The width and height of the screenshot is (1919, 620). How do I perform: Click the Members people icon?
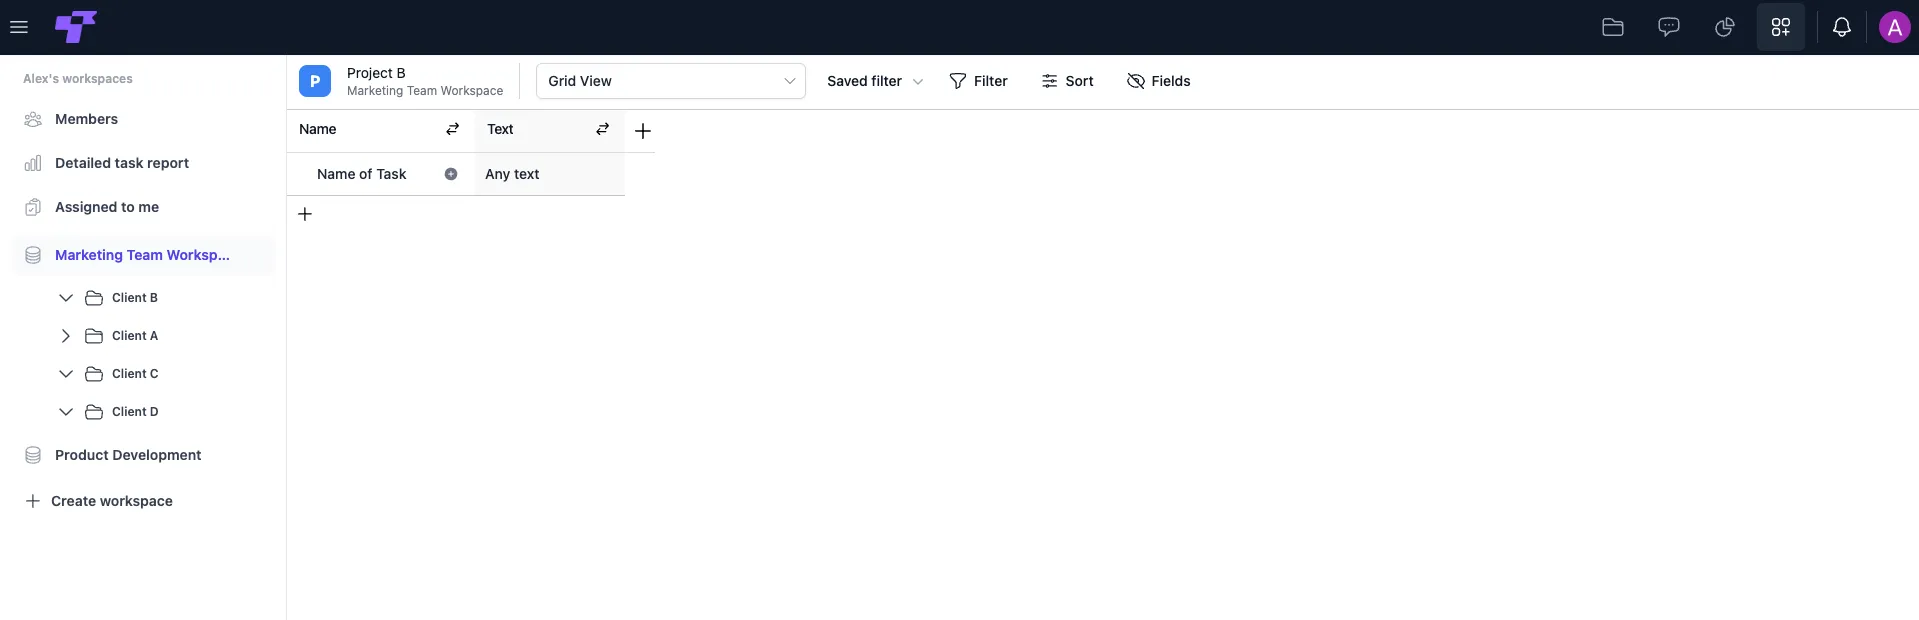pyautogui.click(x=33, y=119)
